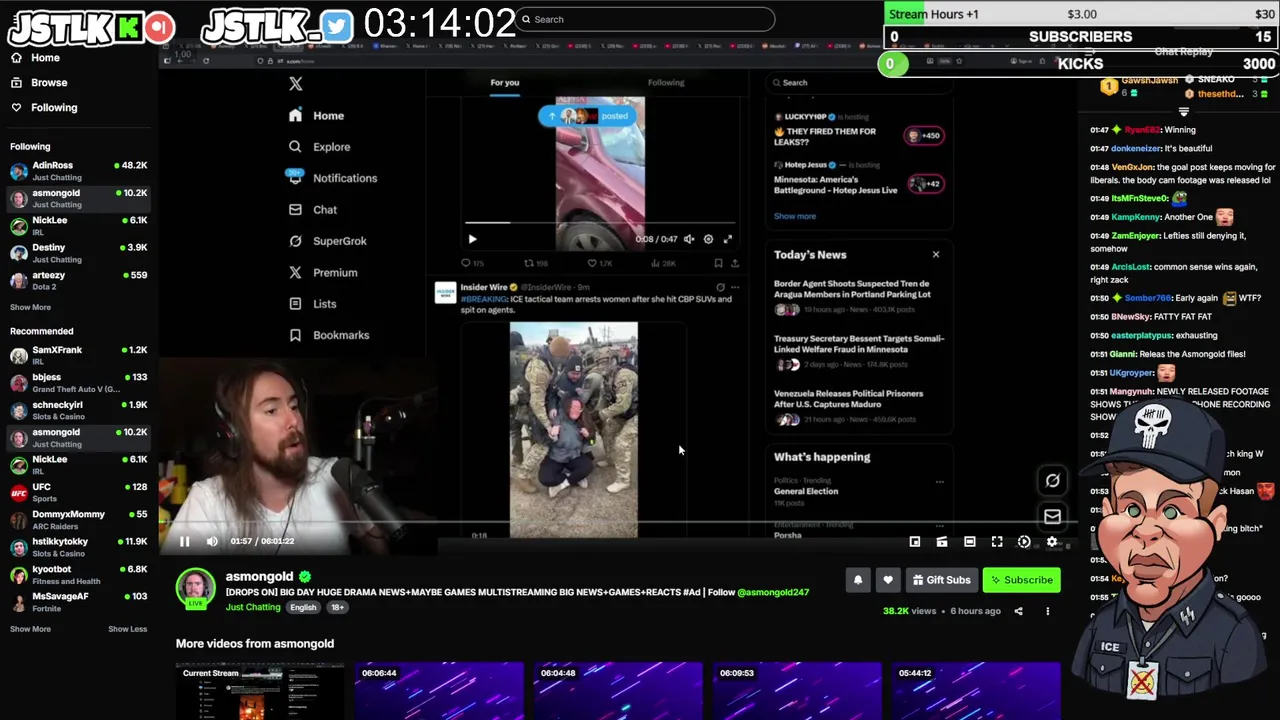This screenshot has height=720, width=1280.
Task: Select the English tag under stream title
Action: 303,607
